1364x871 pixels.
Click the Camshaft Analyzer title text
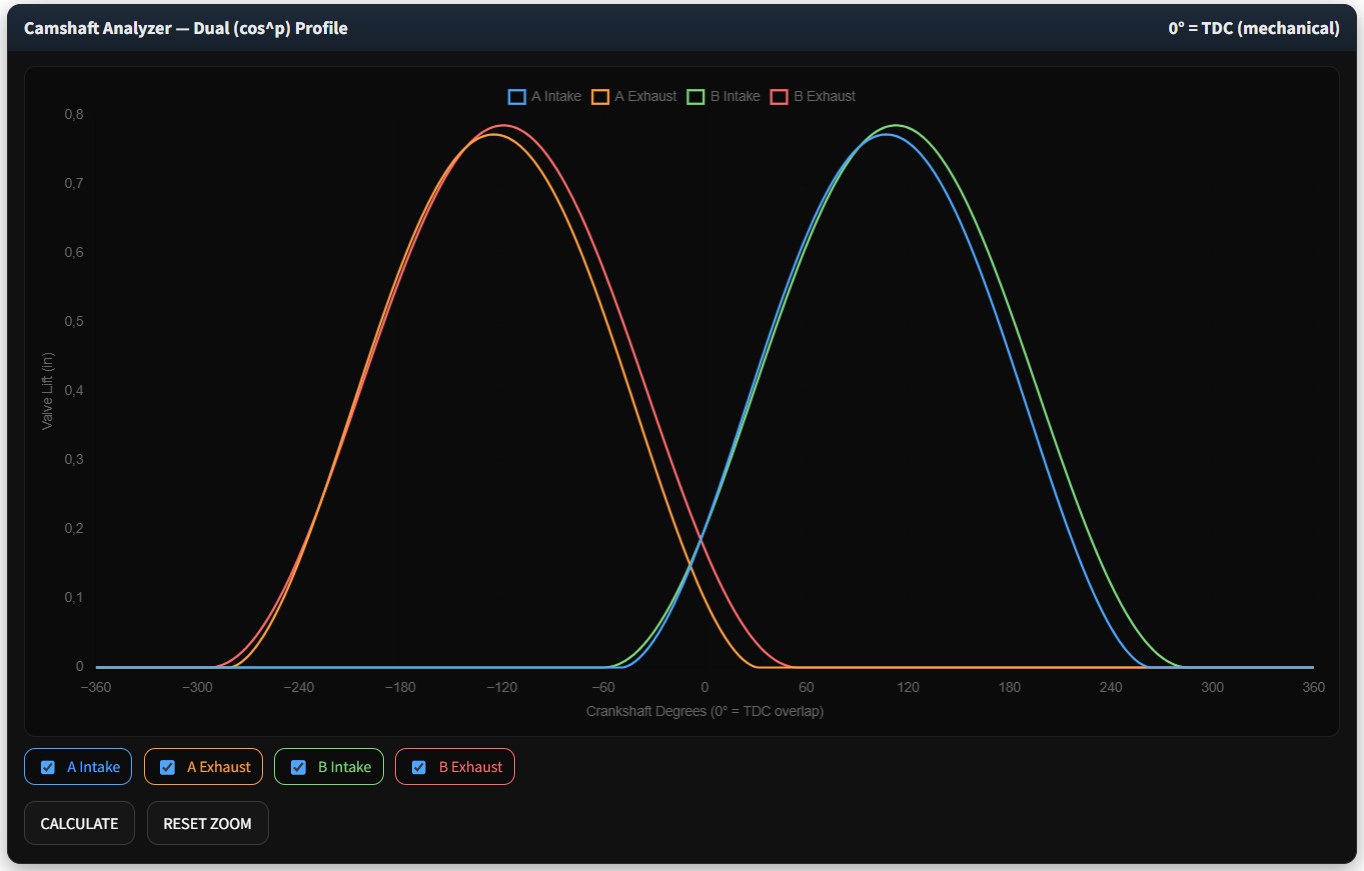(x=186, y=28)
